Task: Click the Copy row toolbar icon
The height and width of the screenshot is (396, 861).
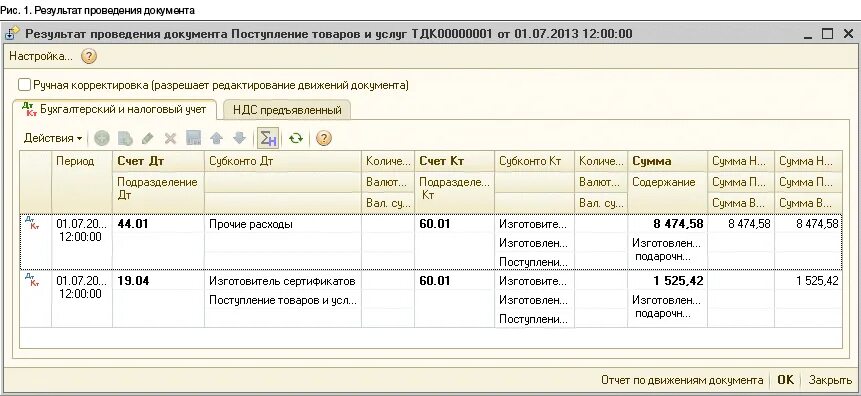Action: (125, 138)
